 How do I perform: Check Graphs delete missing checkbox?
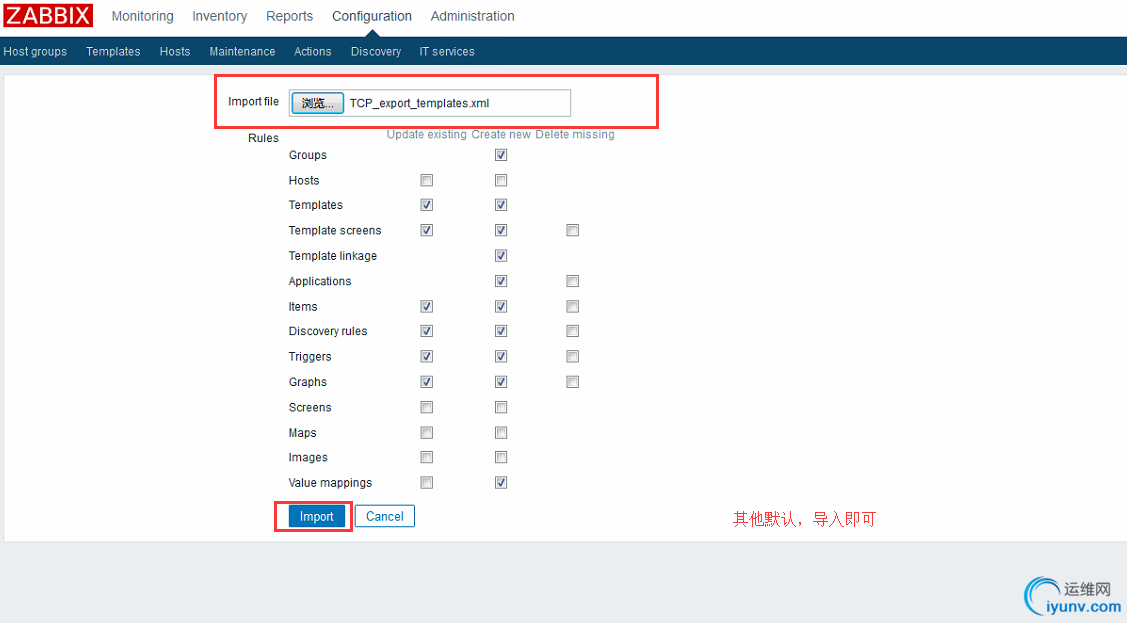[572, 382]
